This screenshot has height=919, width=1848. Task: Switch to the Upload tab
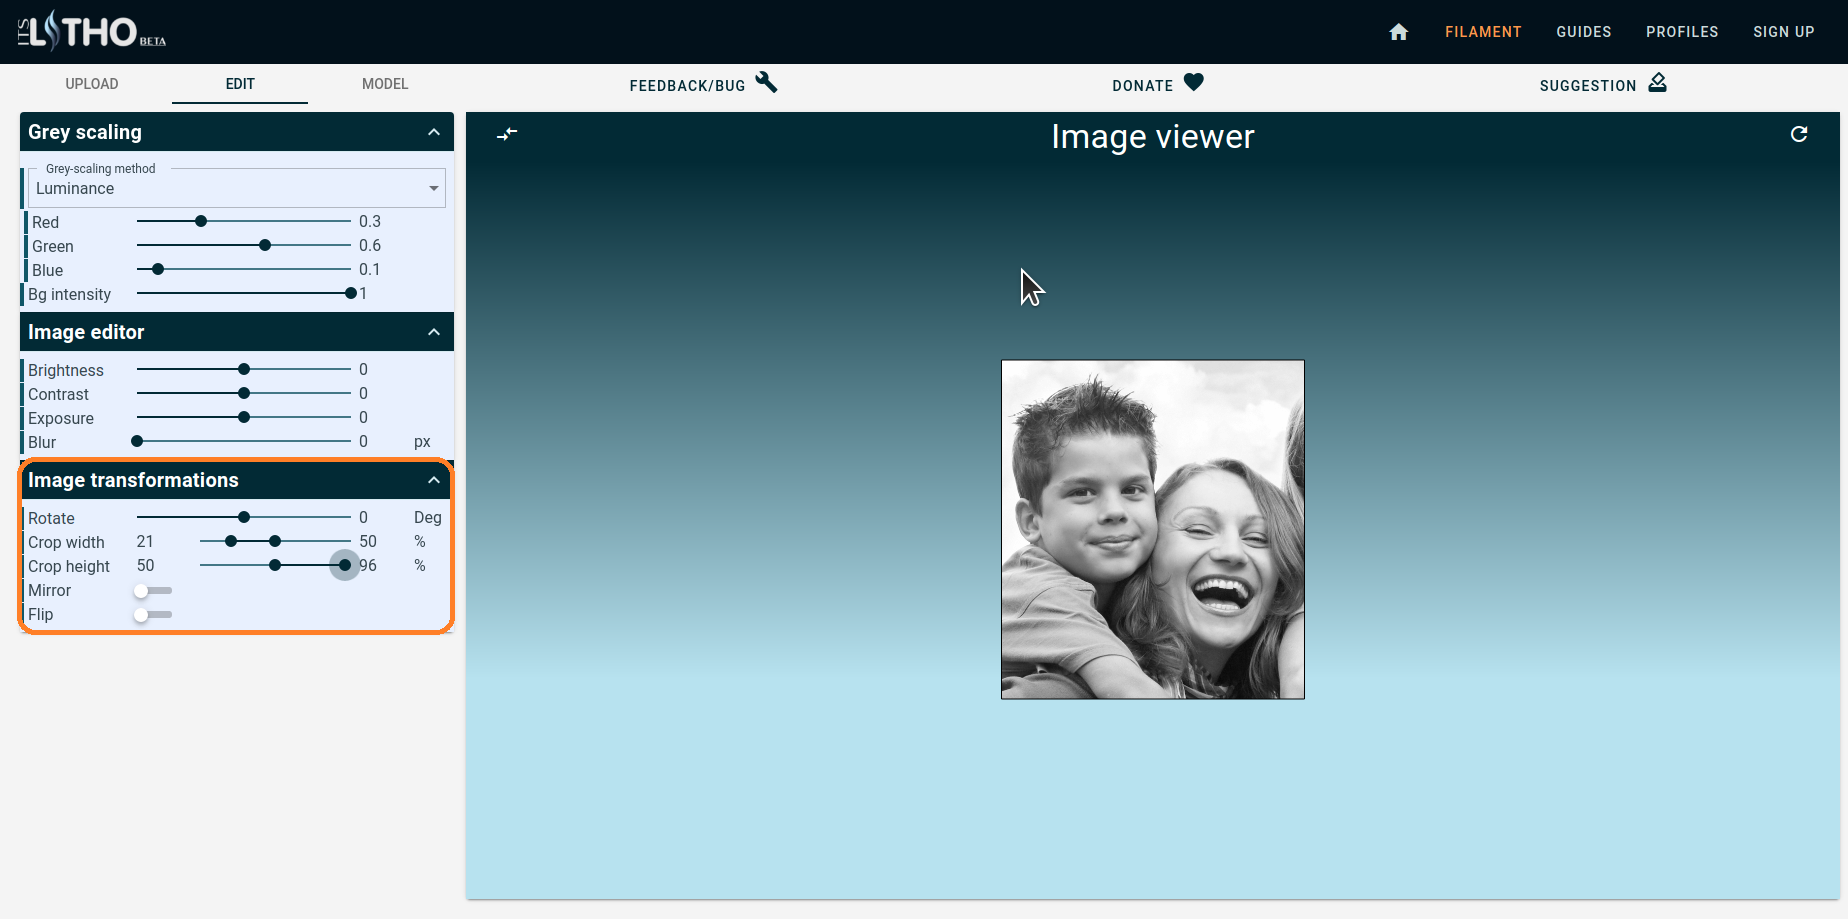92,84
